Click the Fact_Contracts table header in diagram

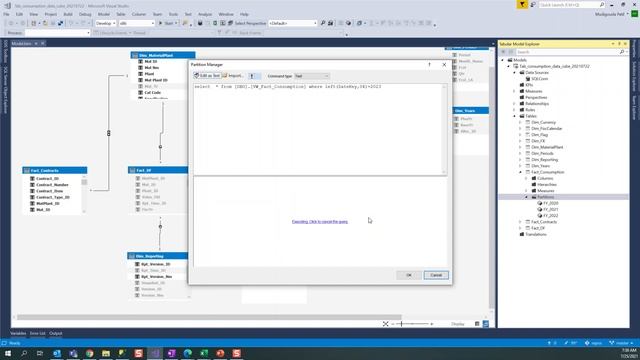click(x=55, y=171)
